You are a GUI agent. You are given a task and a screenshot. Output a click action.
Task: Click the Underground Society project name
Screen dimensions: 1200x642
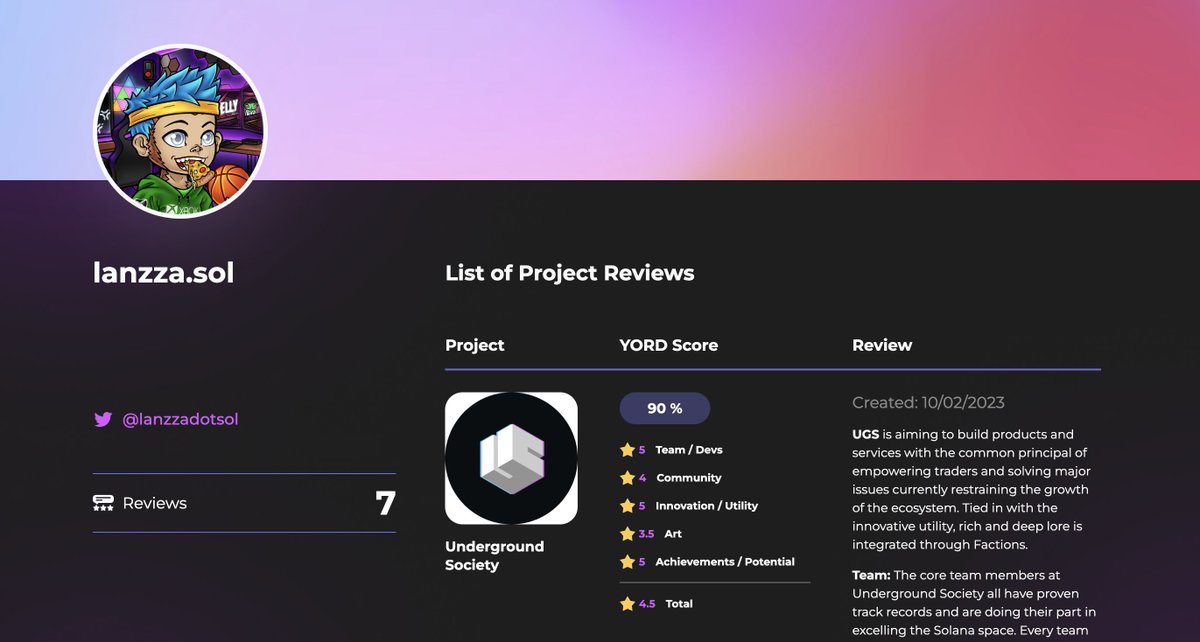point(494,555)
